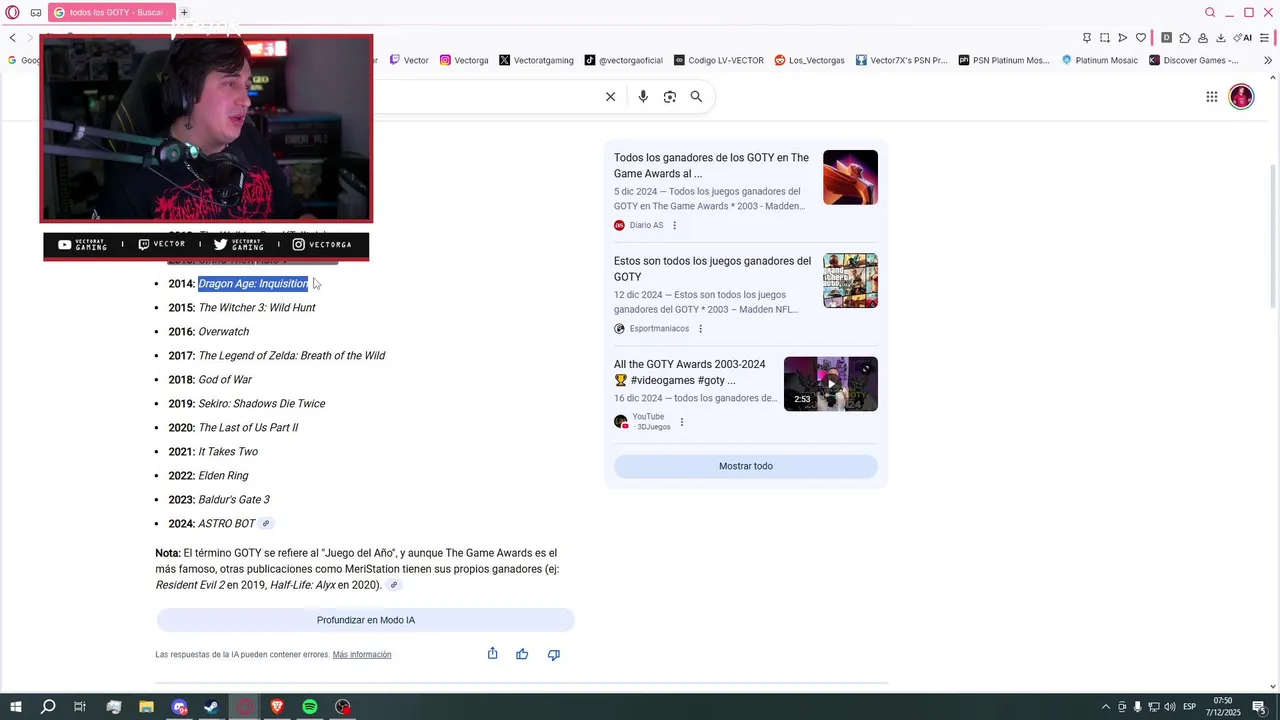1280x720 pixels.
Task: Open 'Estos son todos los juegos ganadores' result
Action: click(712, 269)
